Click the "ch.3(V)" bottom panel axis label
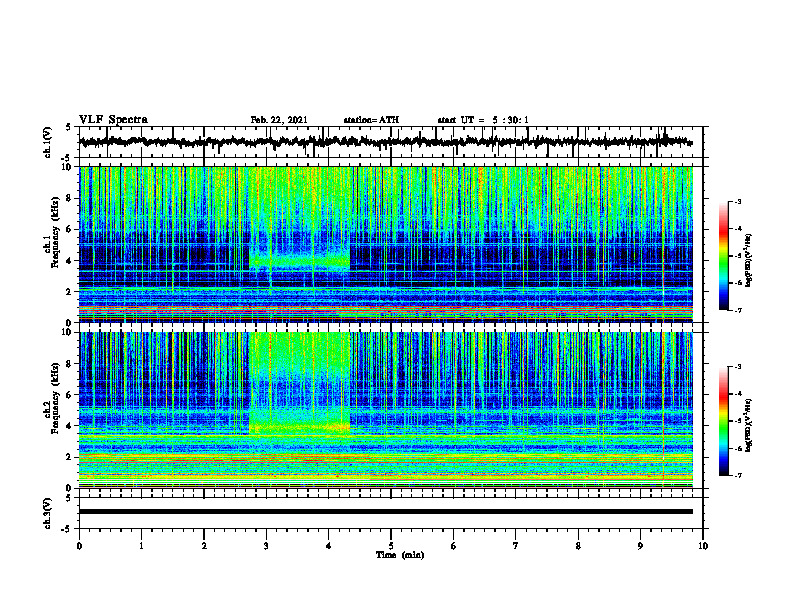 point(48,513)
